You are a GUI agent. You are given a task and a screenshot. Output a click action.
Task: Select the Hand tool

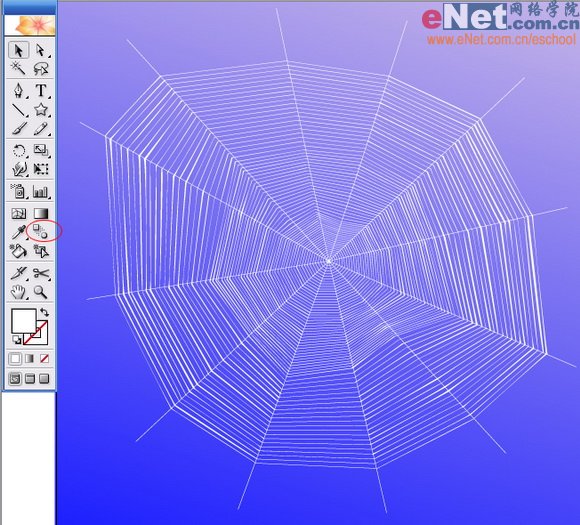pyautogui.click(x=18, y=292)
